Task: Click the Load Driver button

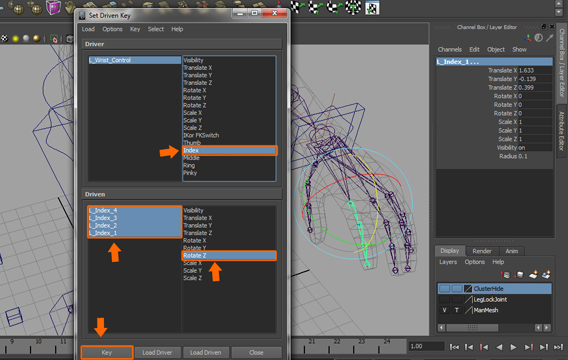Action: [157, 352]
